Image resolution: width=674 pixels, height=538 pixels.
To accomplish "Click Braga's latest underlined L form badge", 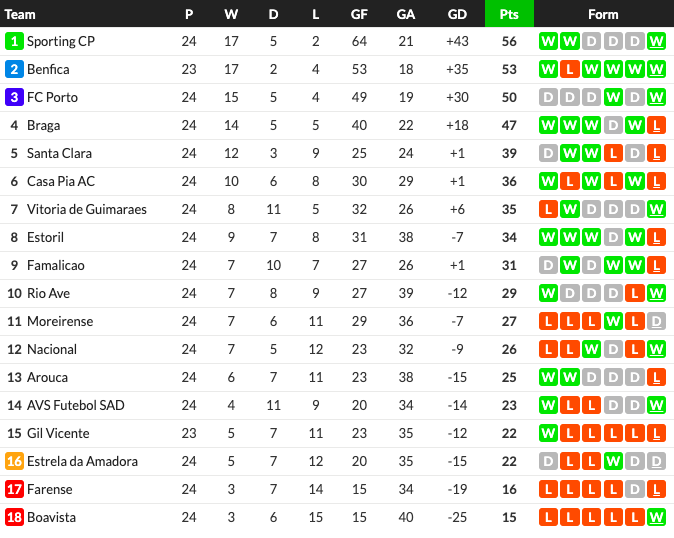I will tap(656, 125).
